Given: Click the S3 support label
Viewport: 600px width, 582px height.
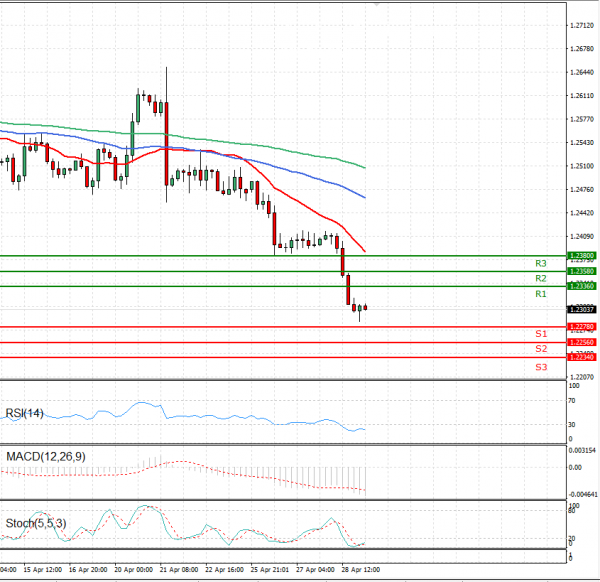Looking at the screenshot, I should pos(540,367).
